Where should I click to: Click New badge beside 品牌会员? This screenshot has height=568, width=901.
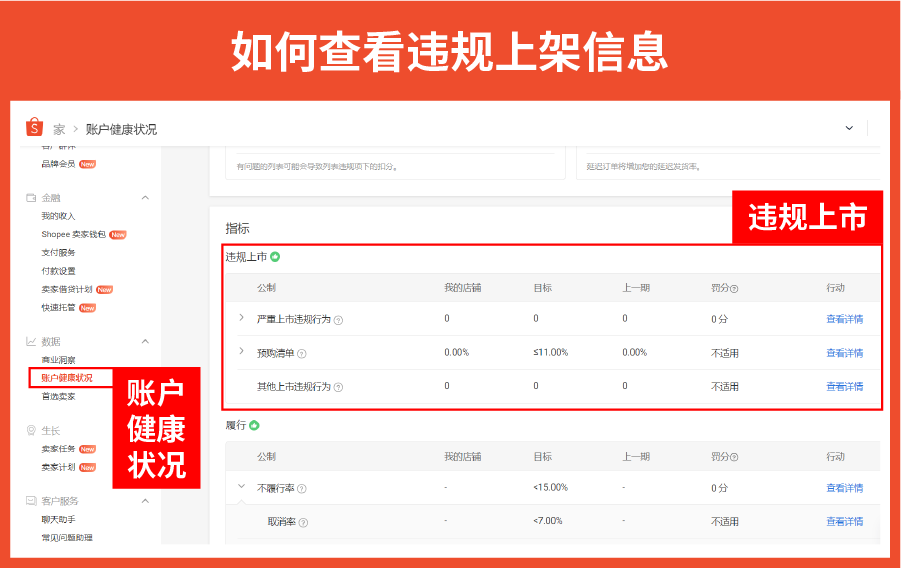click(87, 164)
